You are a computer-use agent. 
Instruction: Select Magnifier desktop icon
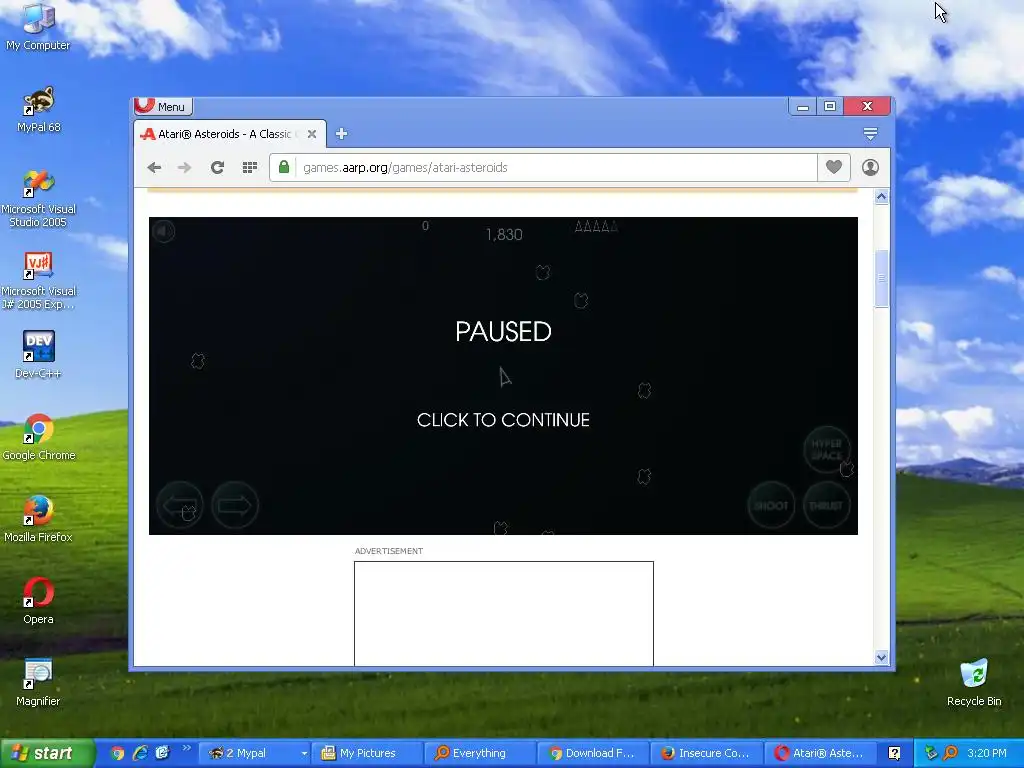39,683
